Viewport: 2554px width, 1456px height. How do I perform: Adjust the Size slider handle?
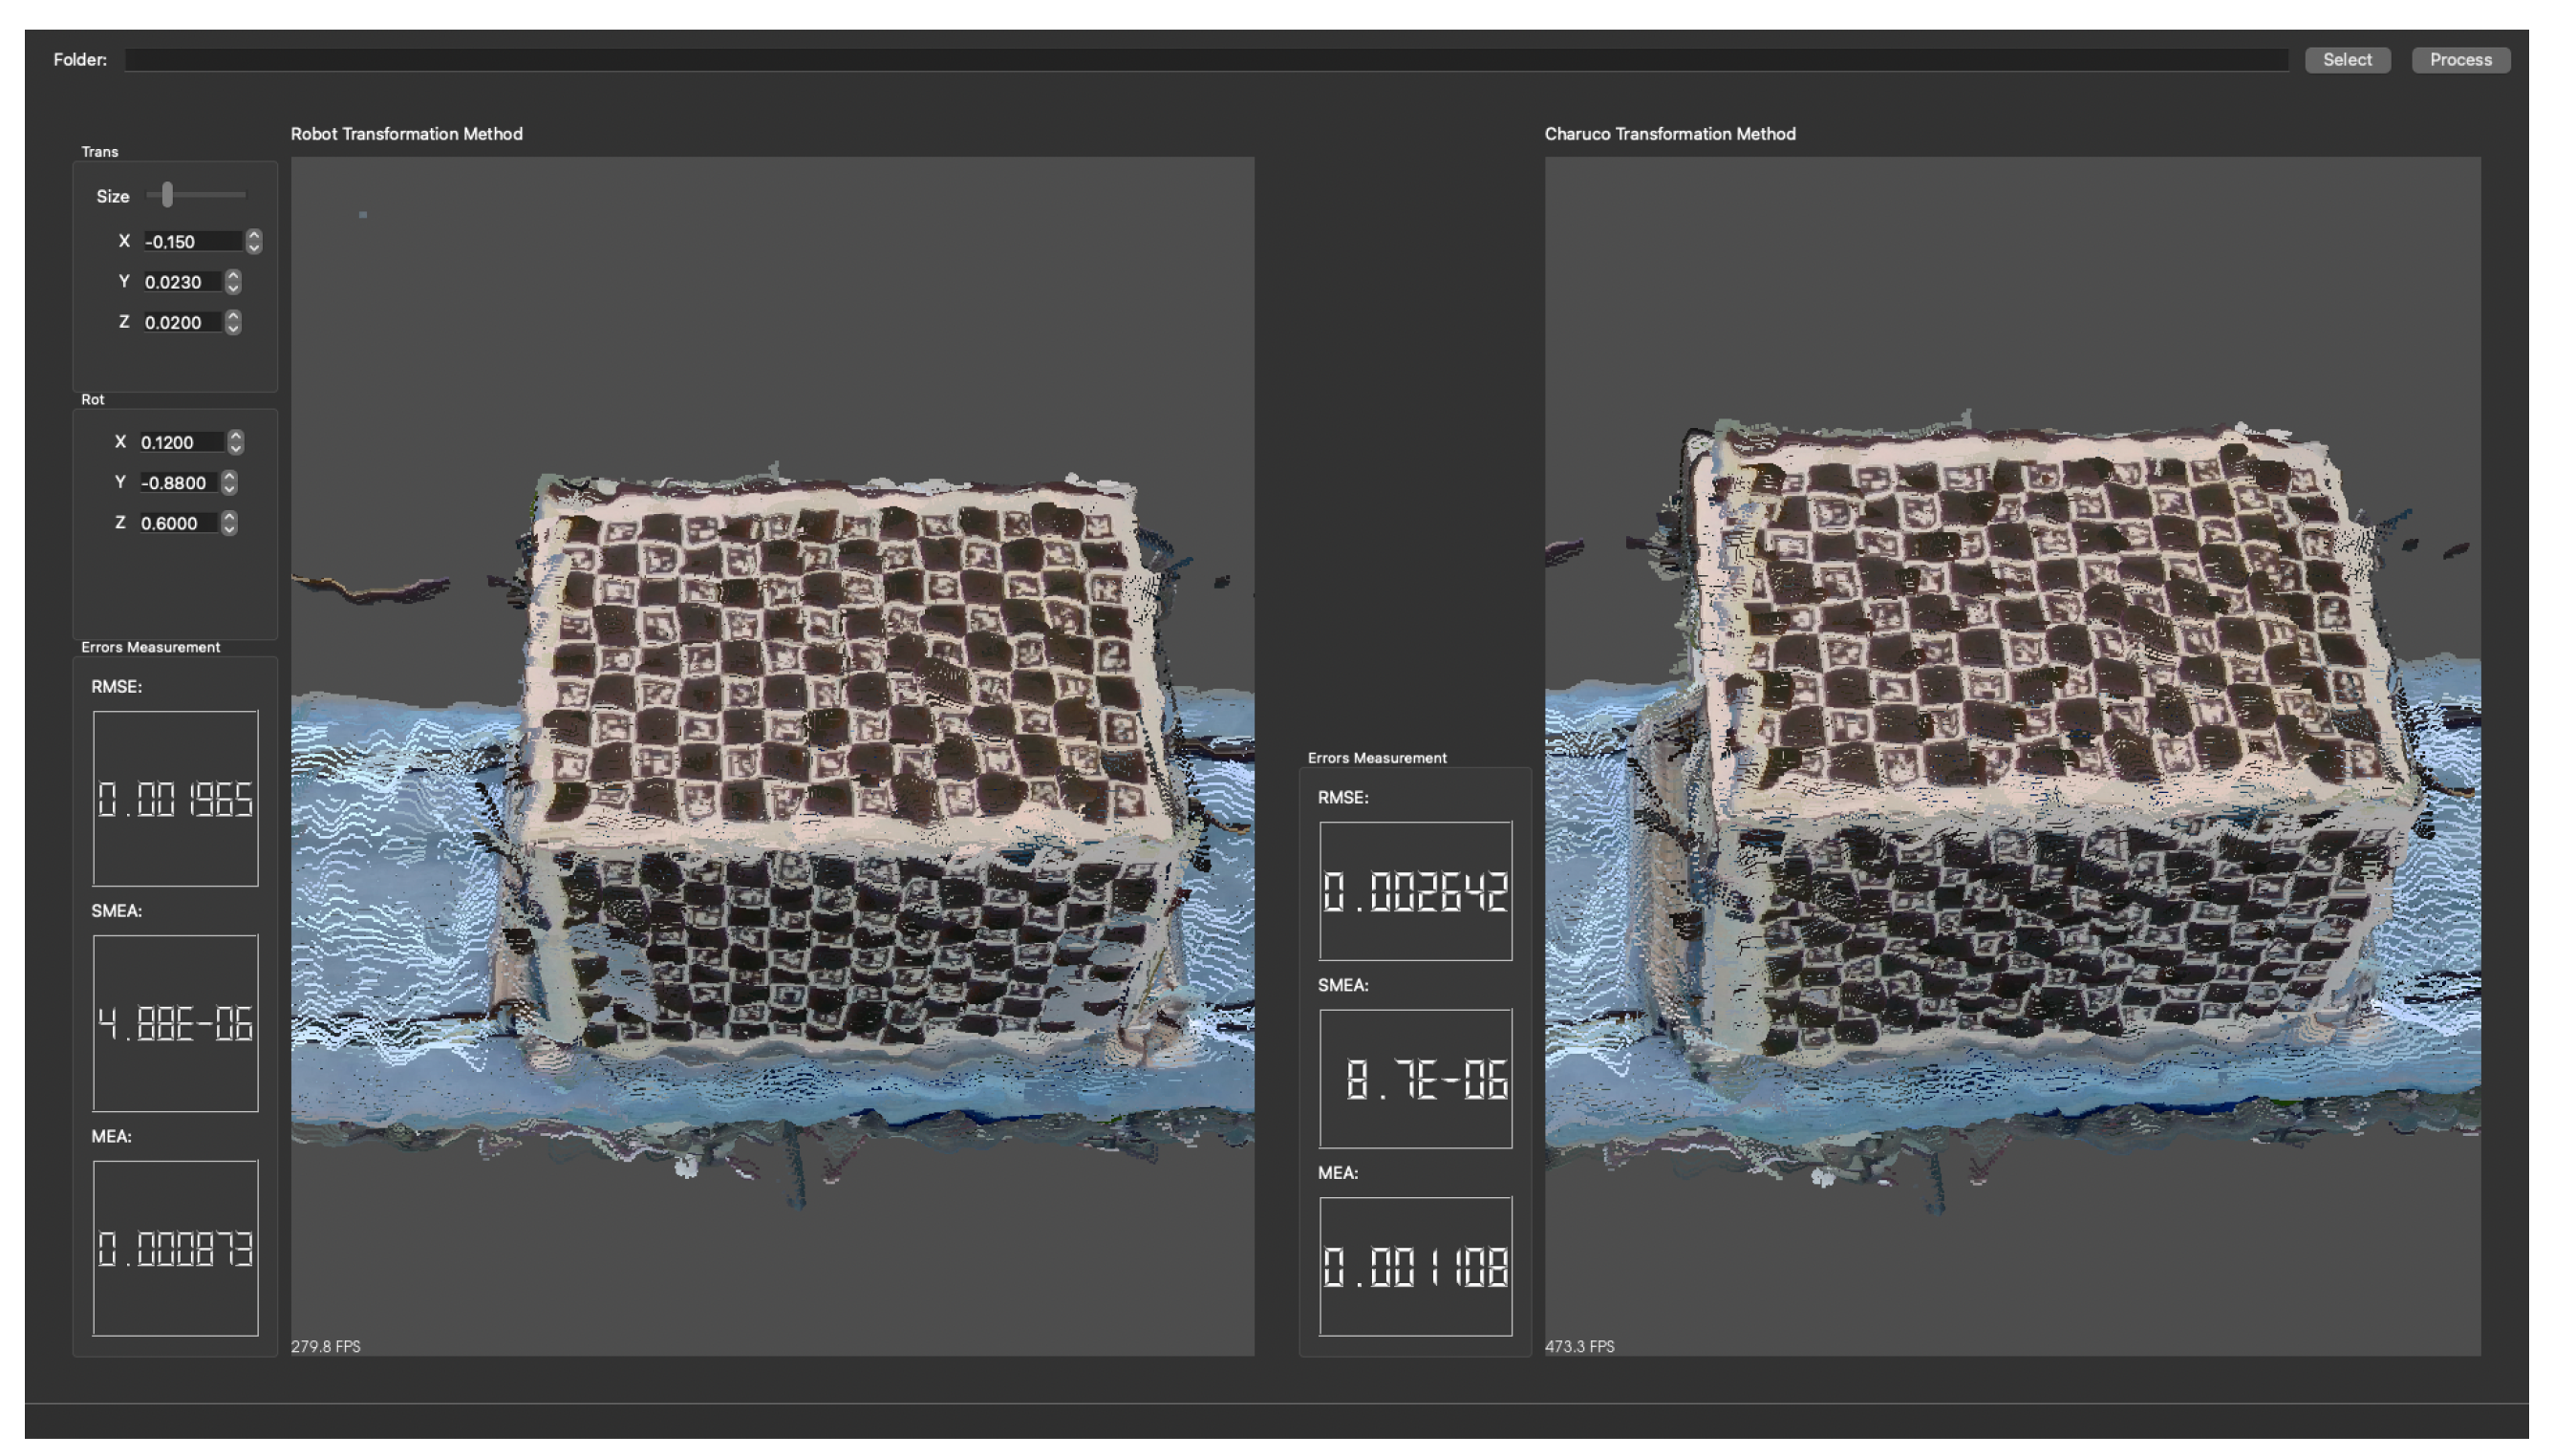167,195
